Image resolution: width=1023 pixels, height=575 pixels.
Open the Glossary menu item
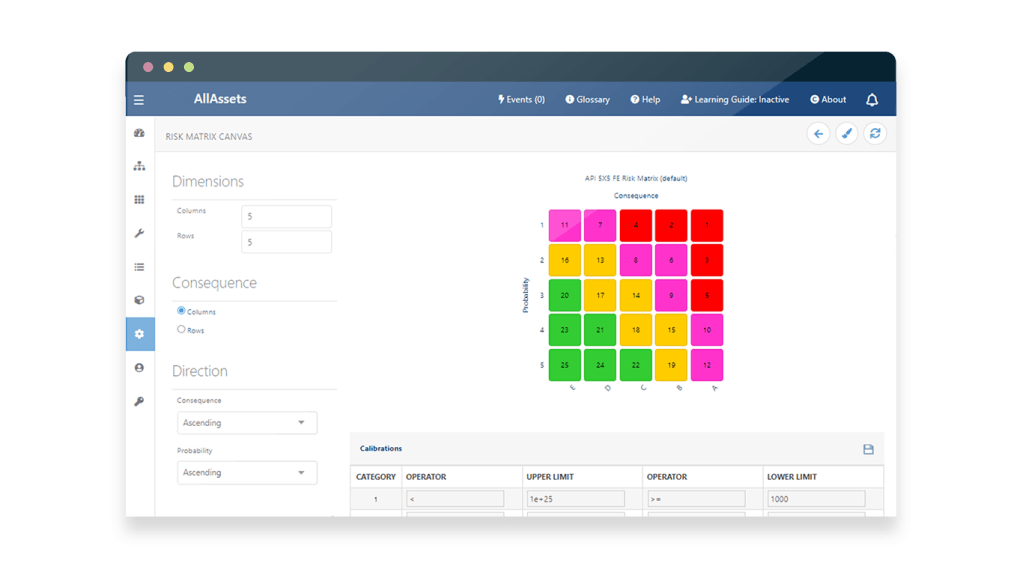(x=587, y=100)
